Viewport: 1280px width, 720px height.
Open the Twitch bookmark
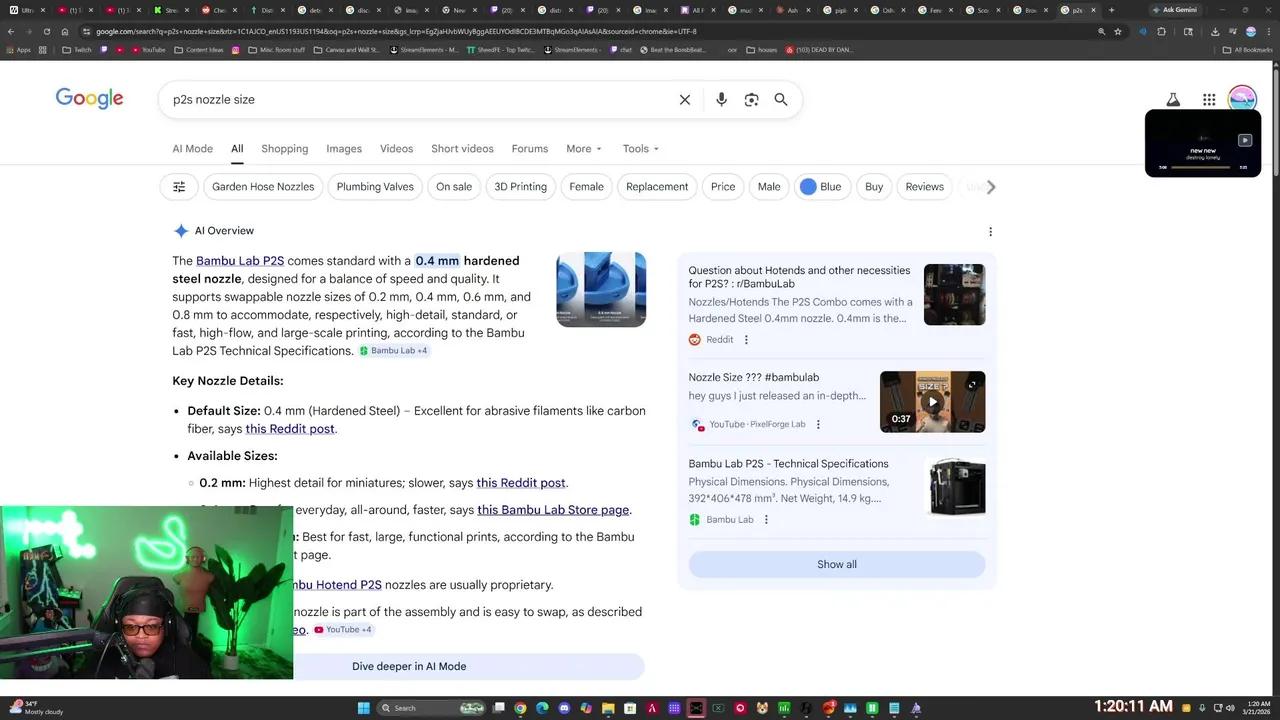pos(76,50)
